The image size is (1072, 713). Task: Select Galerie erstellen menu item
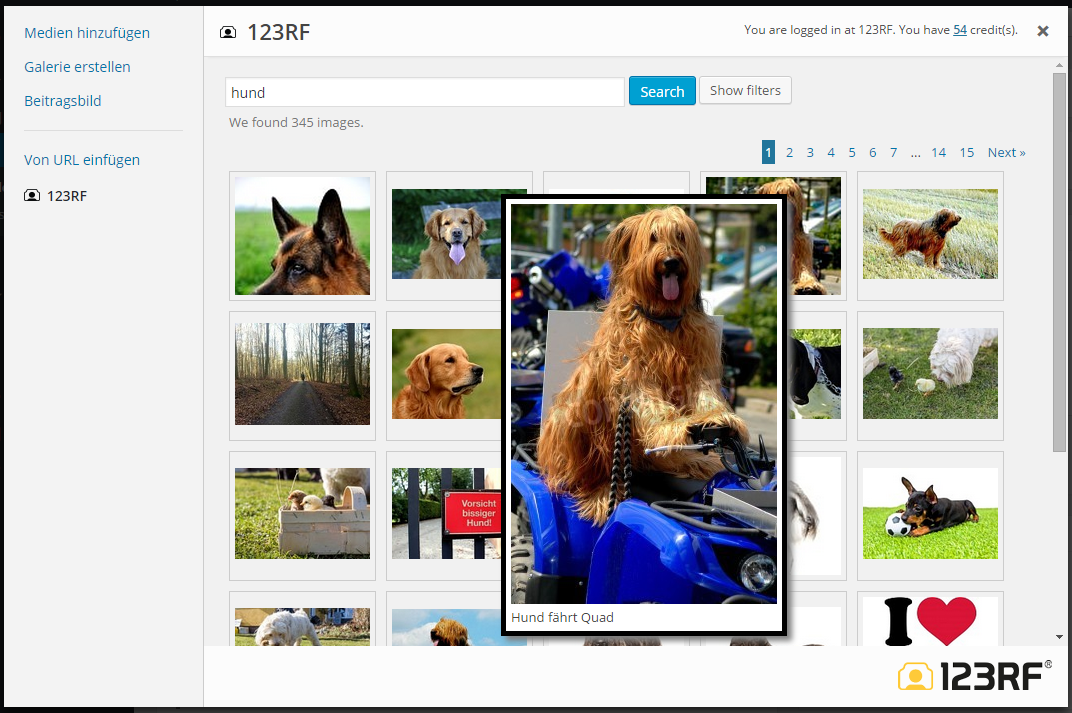coord(77,67)
